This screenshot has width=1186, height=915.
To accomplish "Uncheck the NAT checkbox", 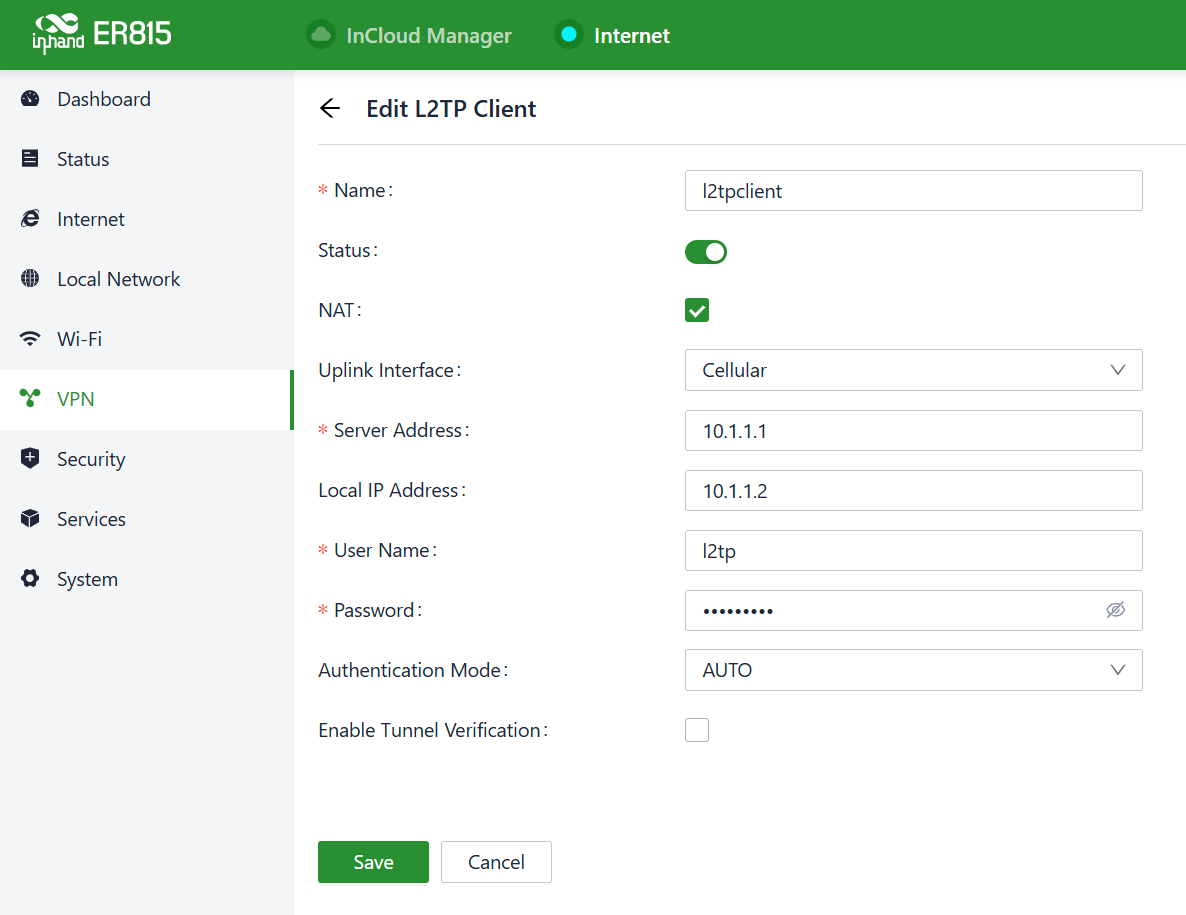I will point(697,311).
